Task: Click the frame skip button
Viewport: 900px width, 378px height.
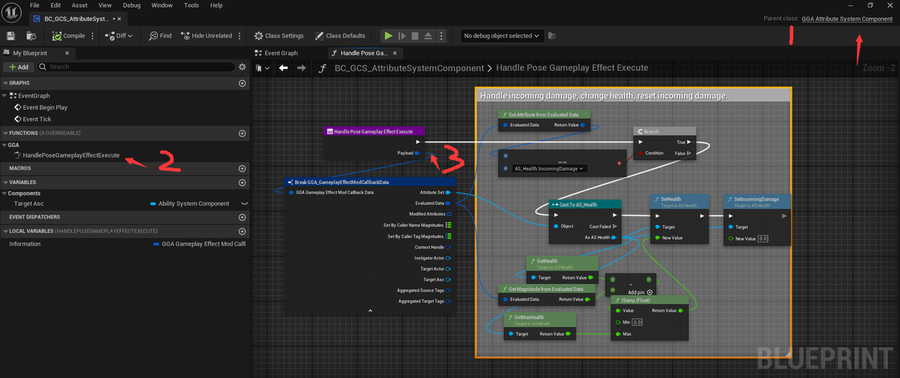Action: coord(402,36)
